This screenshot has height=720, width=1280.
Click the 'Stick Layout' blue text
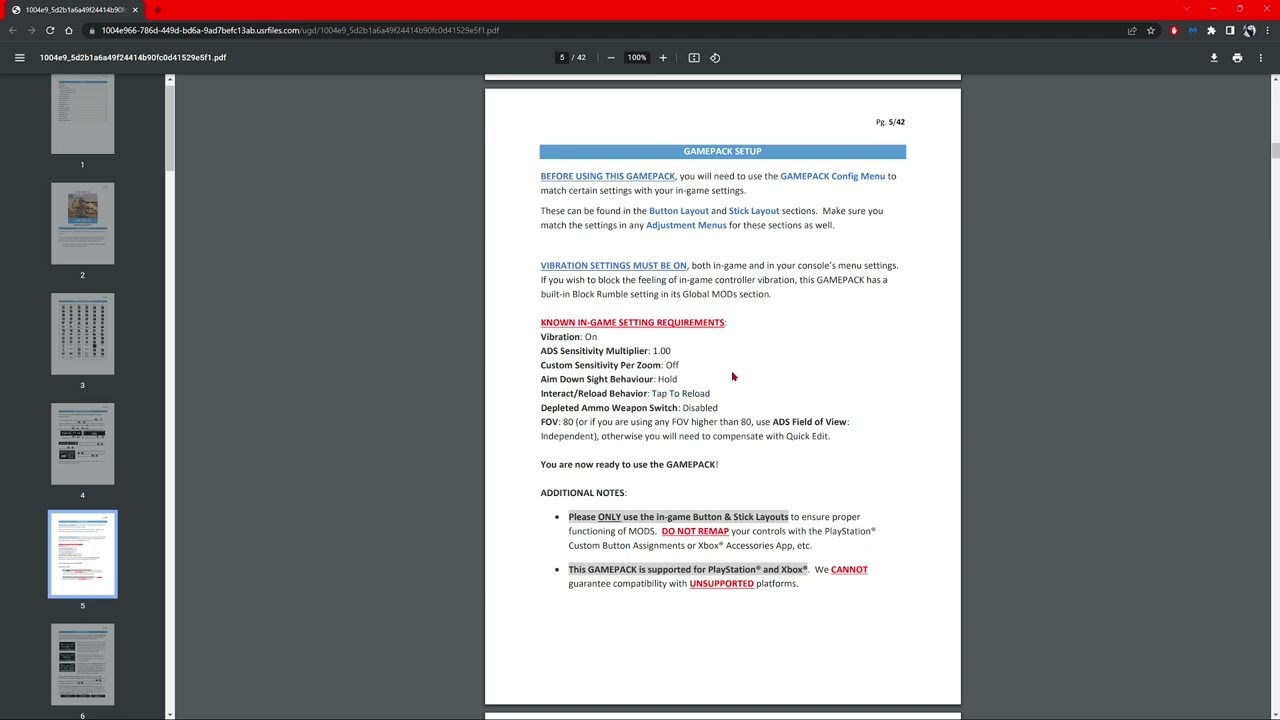tap(753, 211)
